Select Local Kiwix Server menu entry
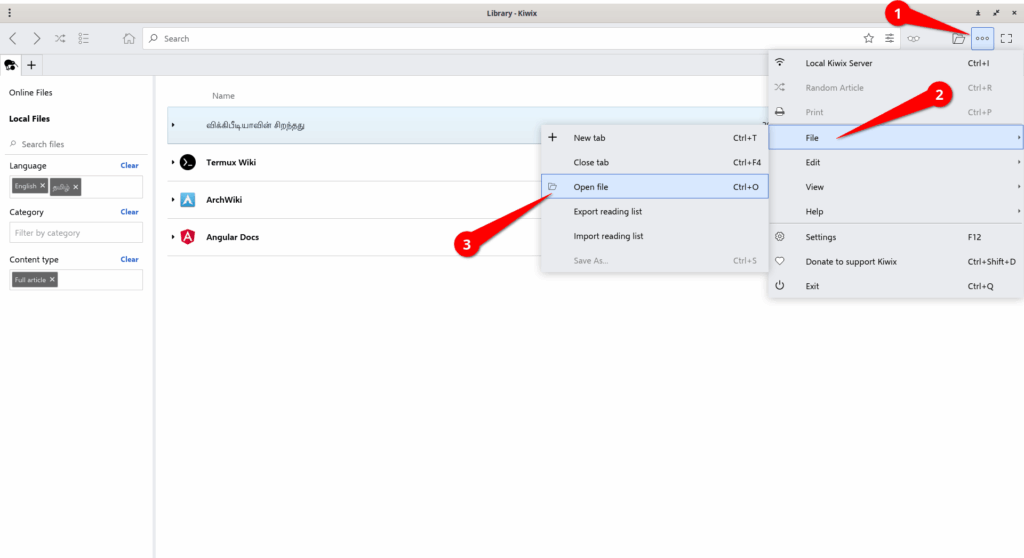This screenshot has height=558, width=1024. click(896, 63)
